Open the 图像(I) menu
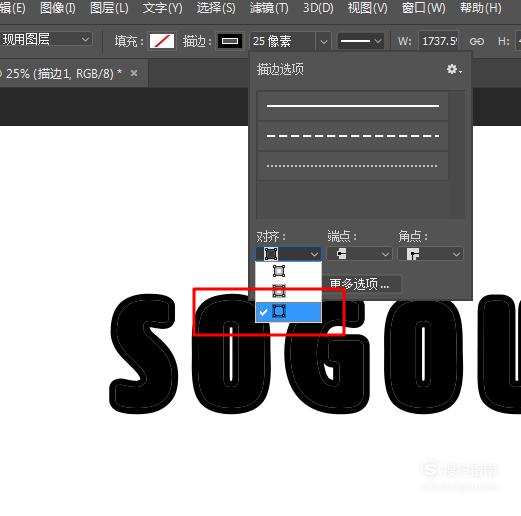 click(58, 8)
